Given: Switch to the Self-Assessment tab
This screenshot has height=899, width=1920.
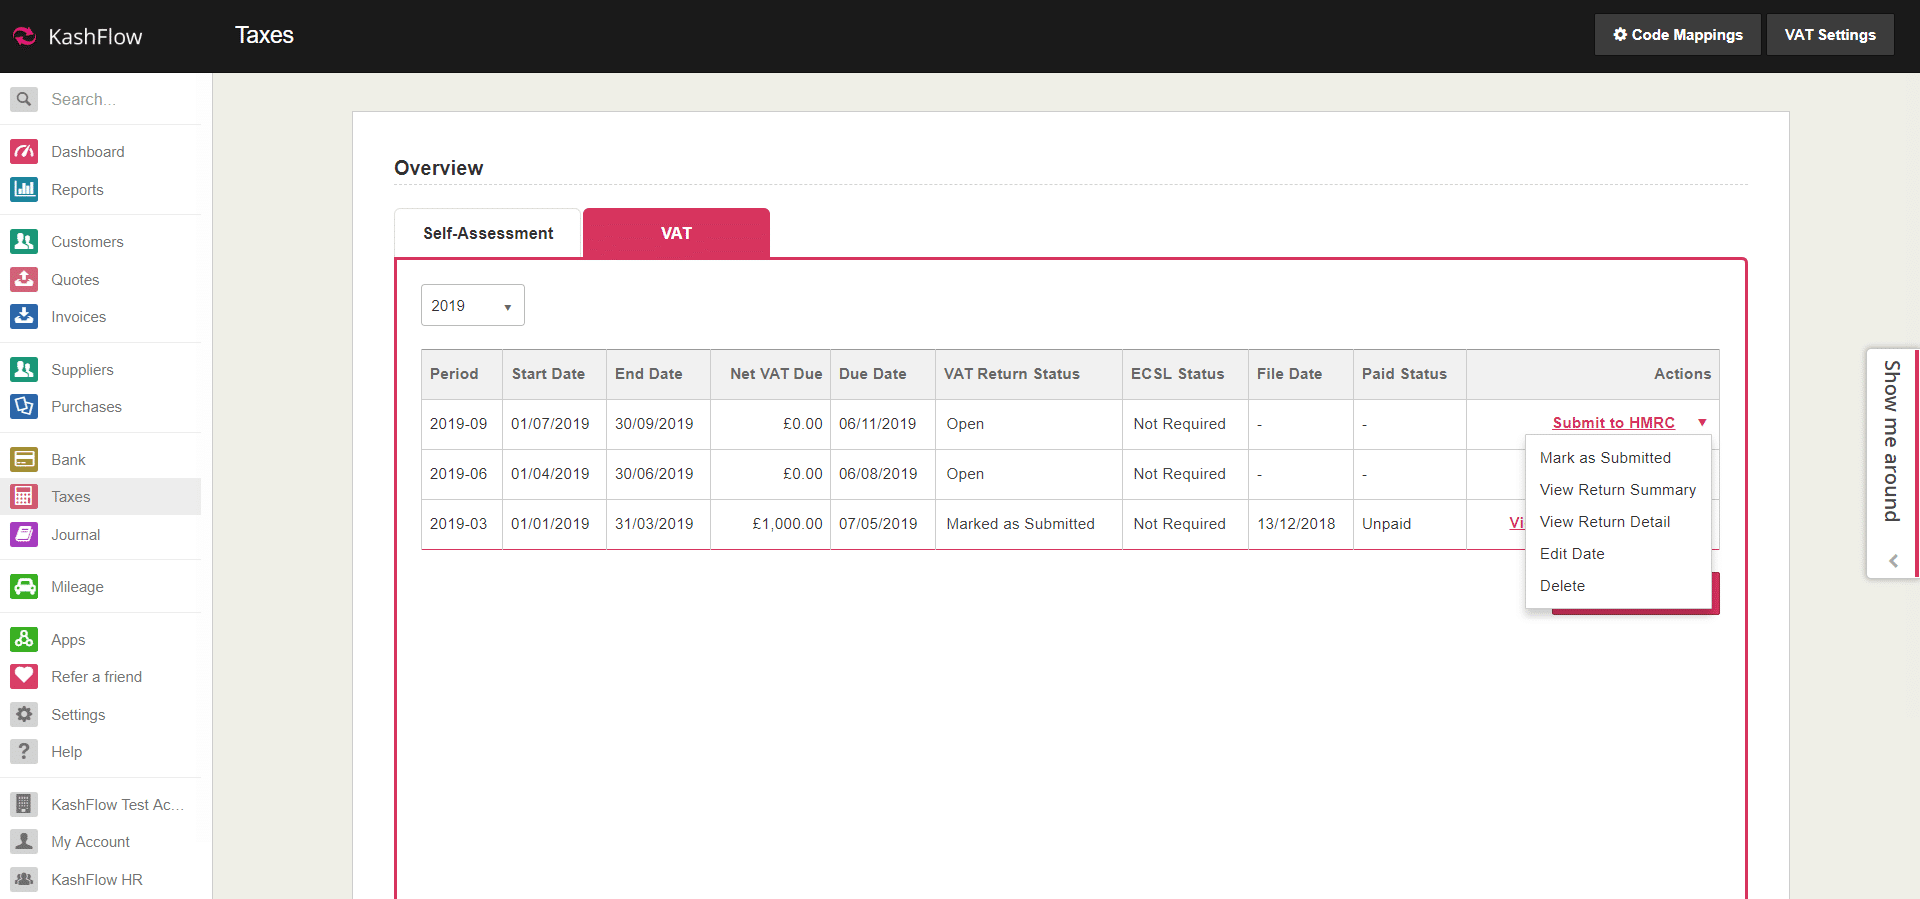Looking at the screenshot, I should pos(488,233).
